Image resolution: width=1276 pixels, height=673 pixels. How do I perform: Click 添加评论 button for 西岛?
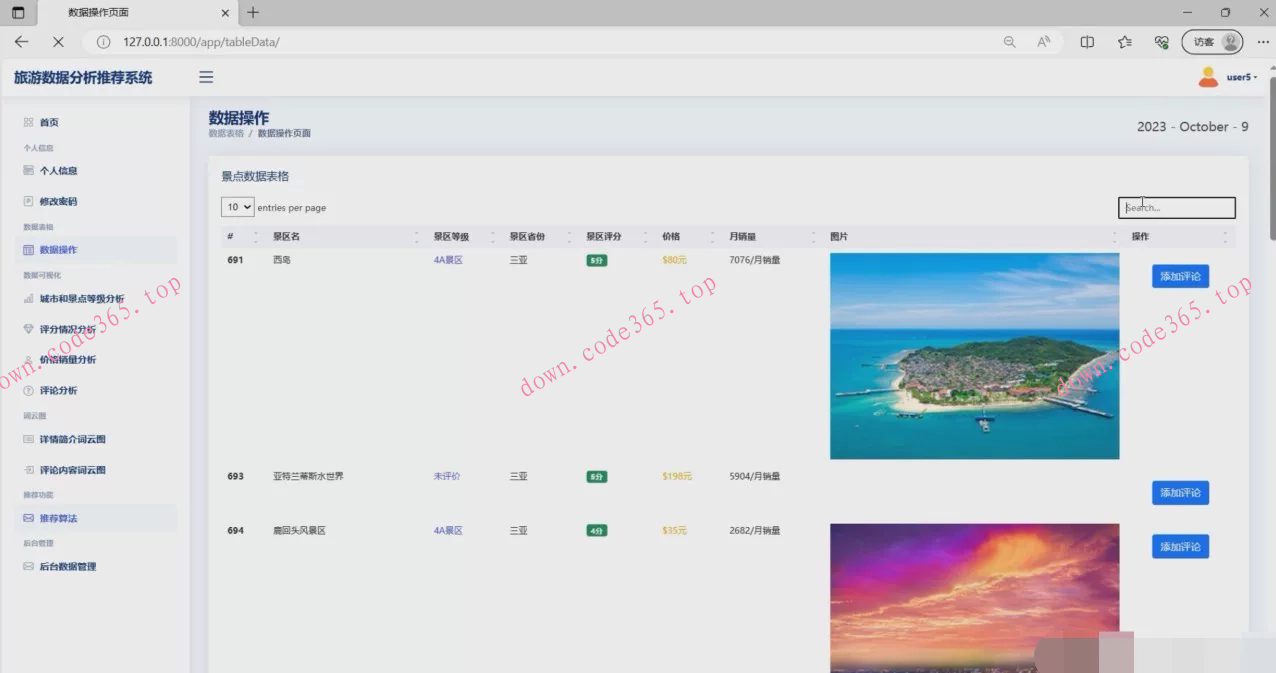tap(1180, 276)
